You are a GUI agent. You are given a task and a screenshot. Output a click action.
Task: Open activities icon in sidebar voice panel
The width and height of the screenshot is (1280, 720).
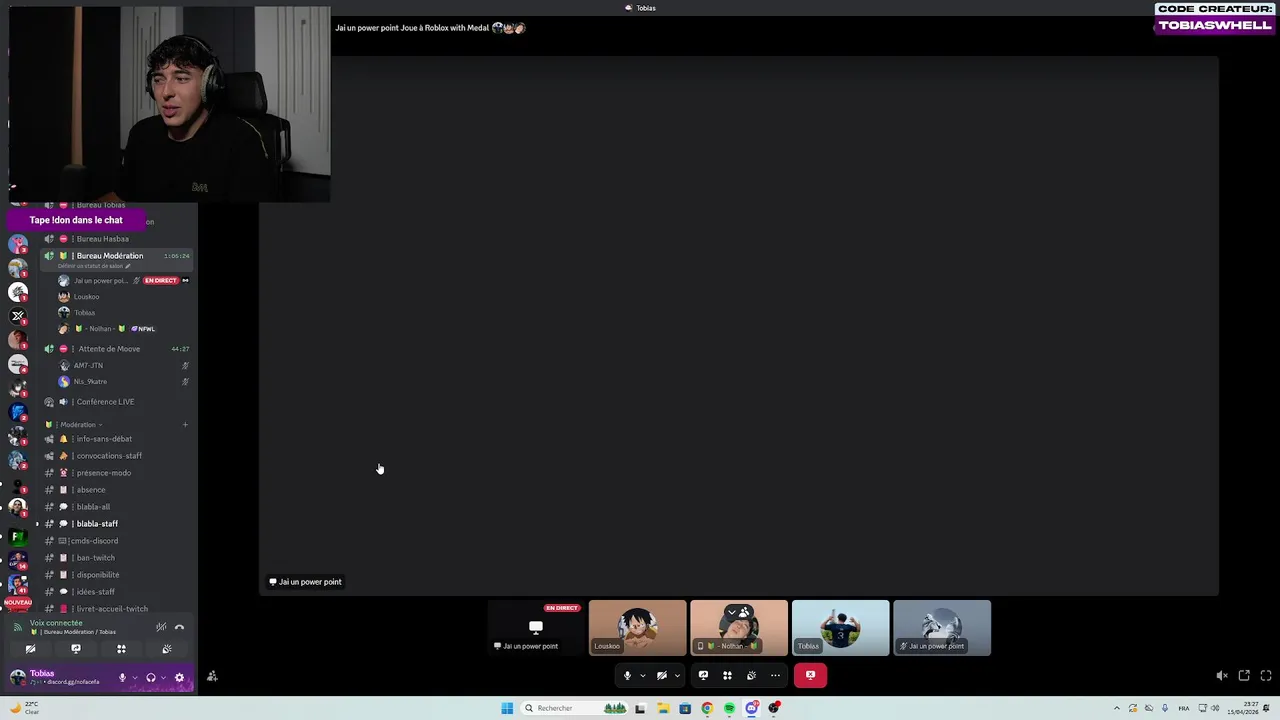[121, 649]
